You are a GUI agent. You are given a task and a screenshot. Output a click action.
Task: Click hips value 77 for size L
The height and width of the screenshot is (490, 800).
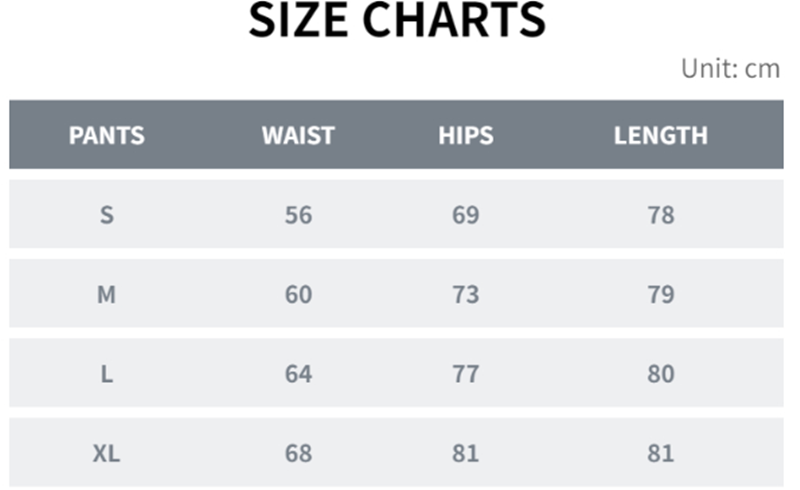[465, 374]
